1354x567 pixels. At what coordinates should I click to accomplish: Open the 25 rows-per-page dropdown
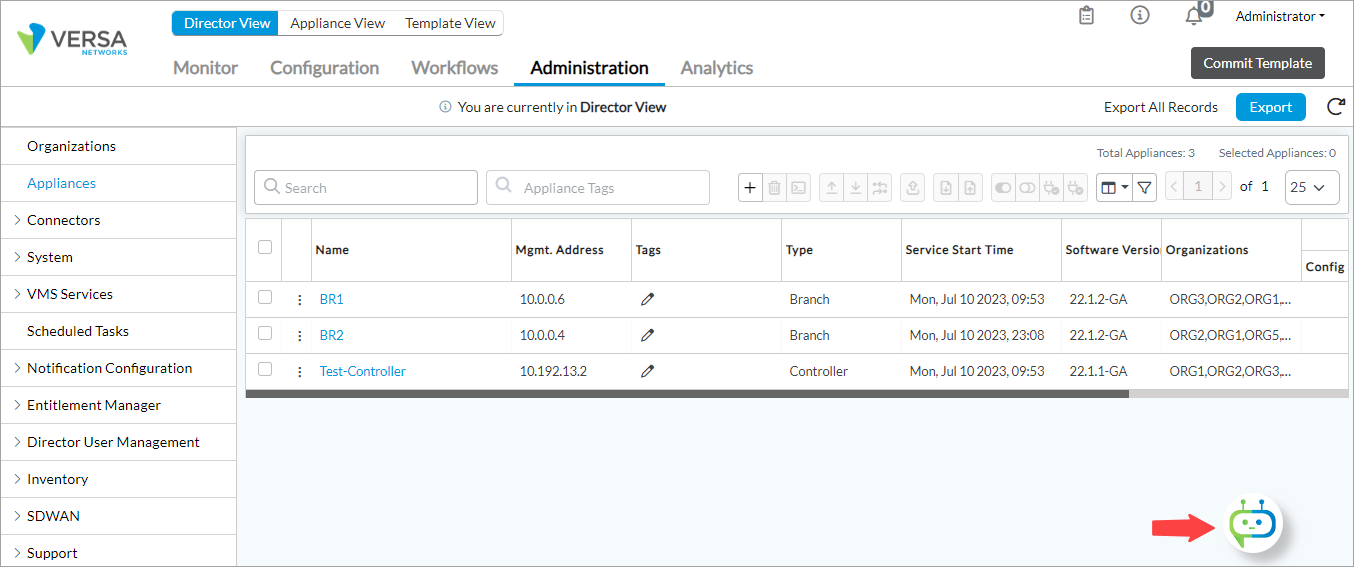coord(1311,187)
